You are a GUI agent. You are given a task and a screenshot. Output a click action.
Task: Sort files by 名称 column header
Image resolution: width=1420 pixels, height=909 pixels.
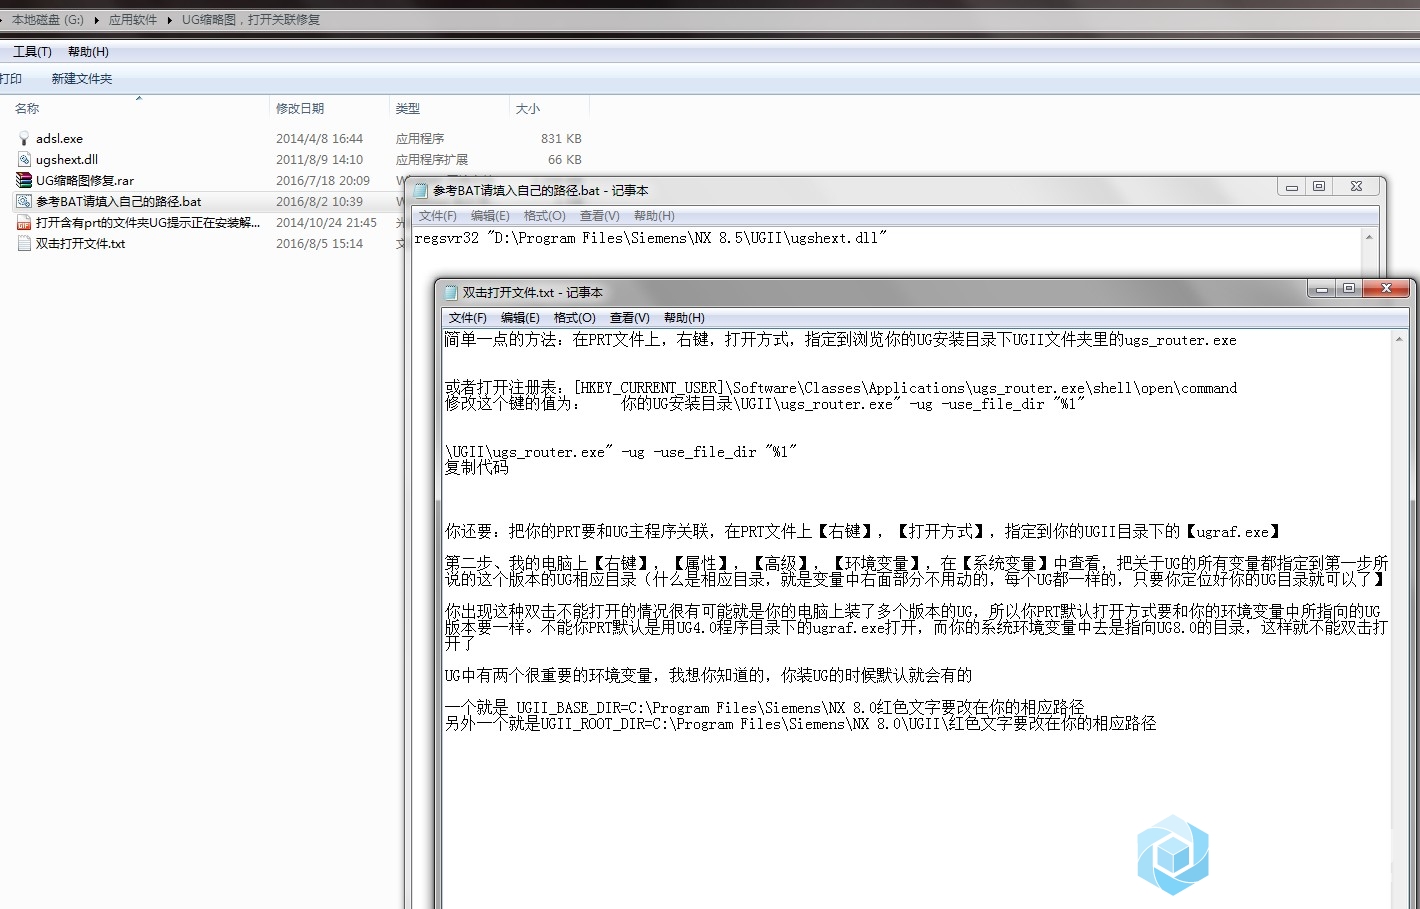tap(27, 109)
